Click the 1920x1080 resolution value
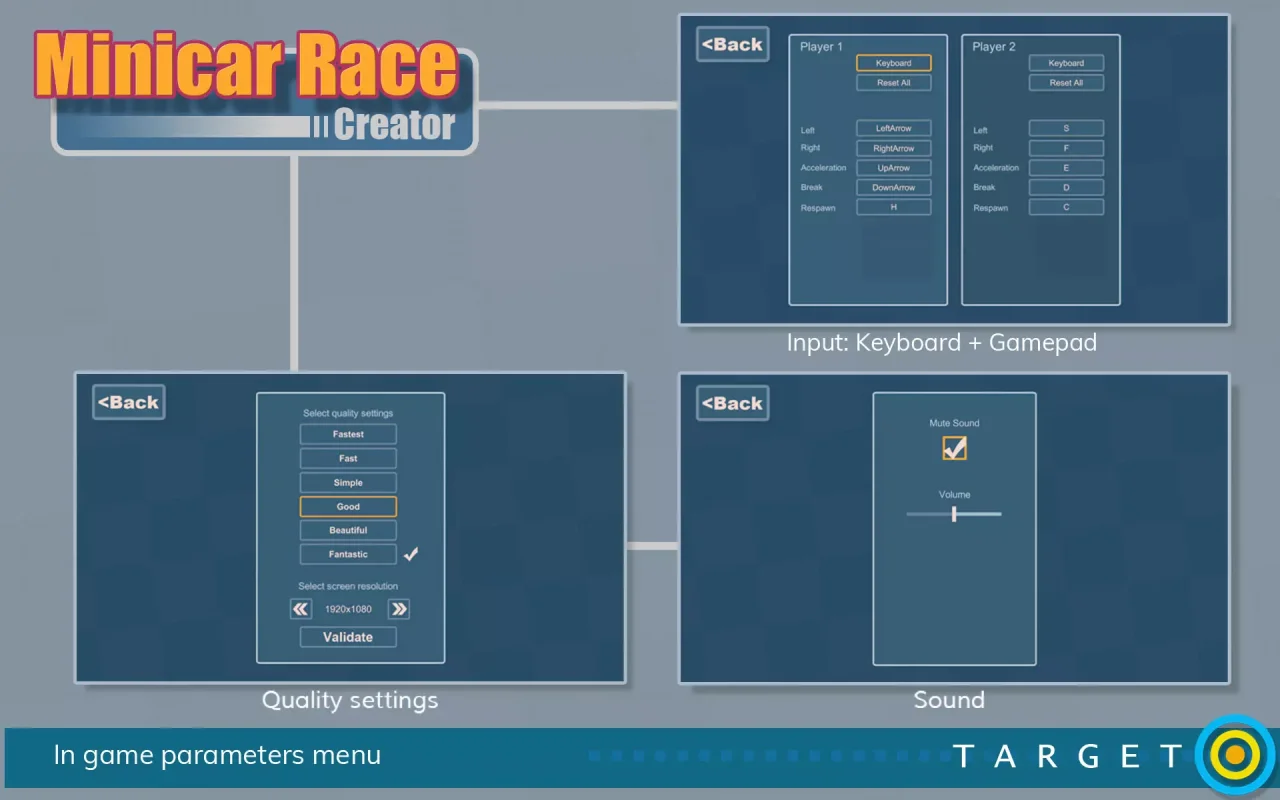This screenshot has width=1280, height=800. point(348,609)
